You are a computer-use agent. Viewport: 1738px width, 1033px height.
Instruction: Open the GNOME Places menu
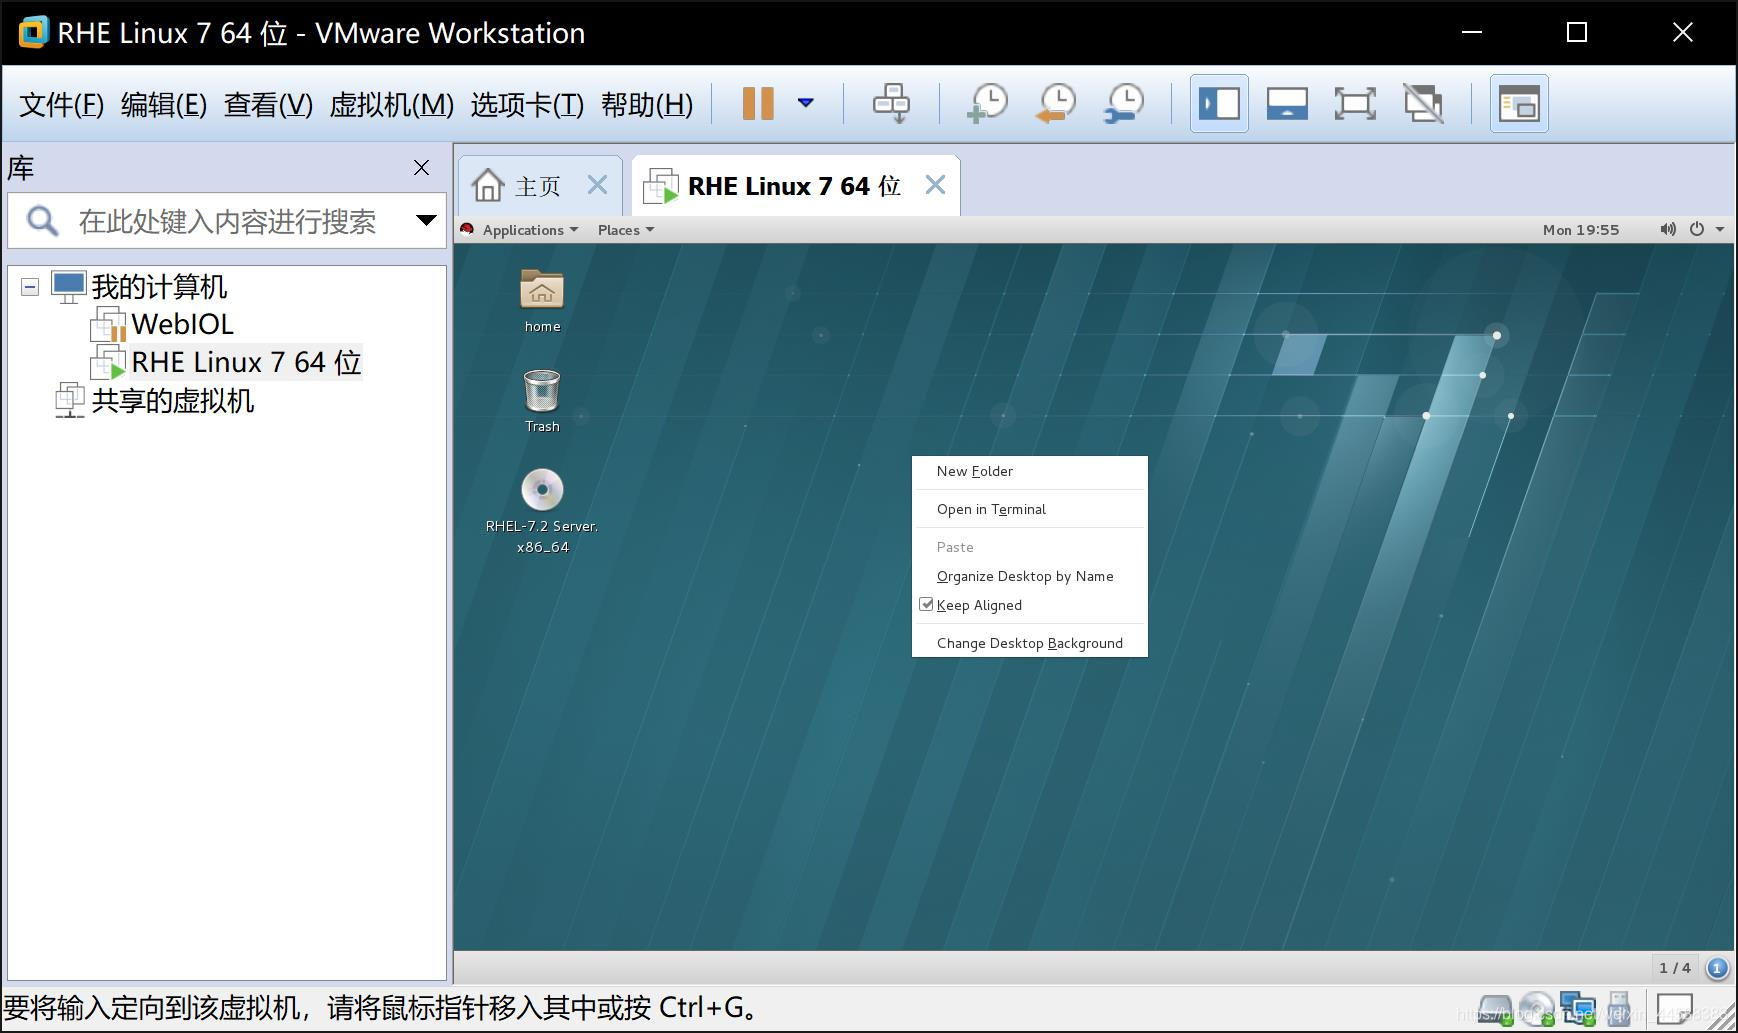tap(625, 230)
